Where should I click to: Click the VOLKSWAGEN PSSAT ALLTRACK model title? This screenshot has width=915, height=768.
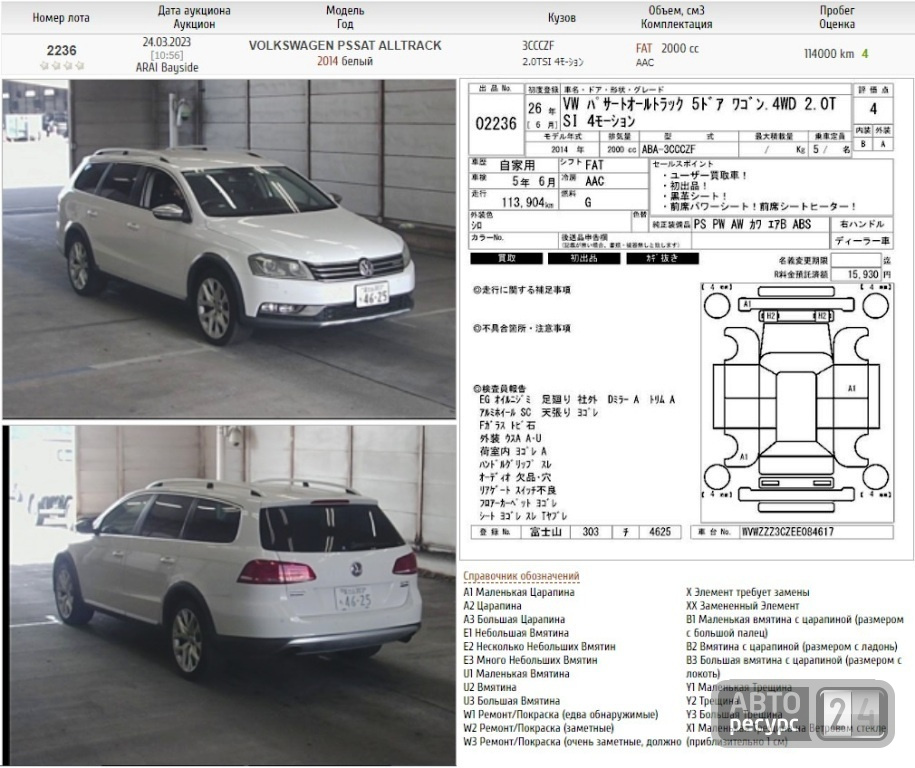[x=345, y=46]
